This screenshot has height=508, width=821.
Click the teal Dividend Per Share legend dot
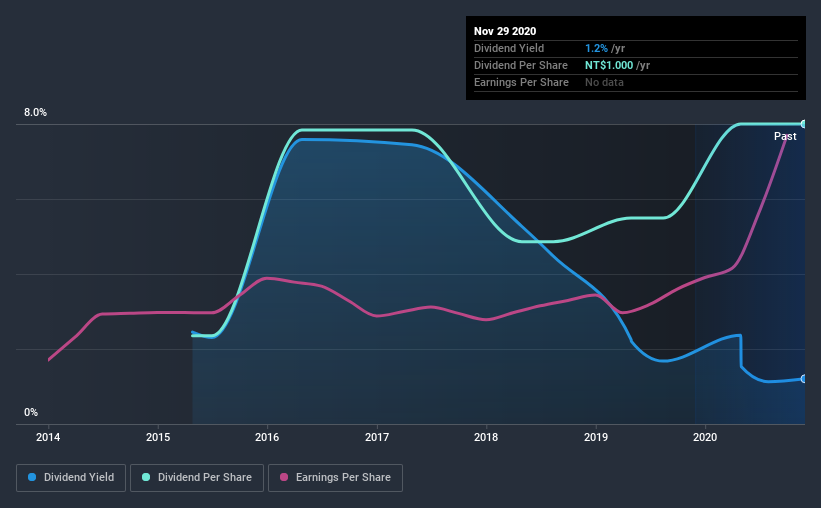146,477
